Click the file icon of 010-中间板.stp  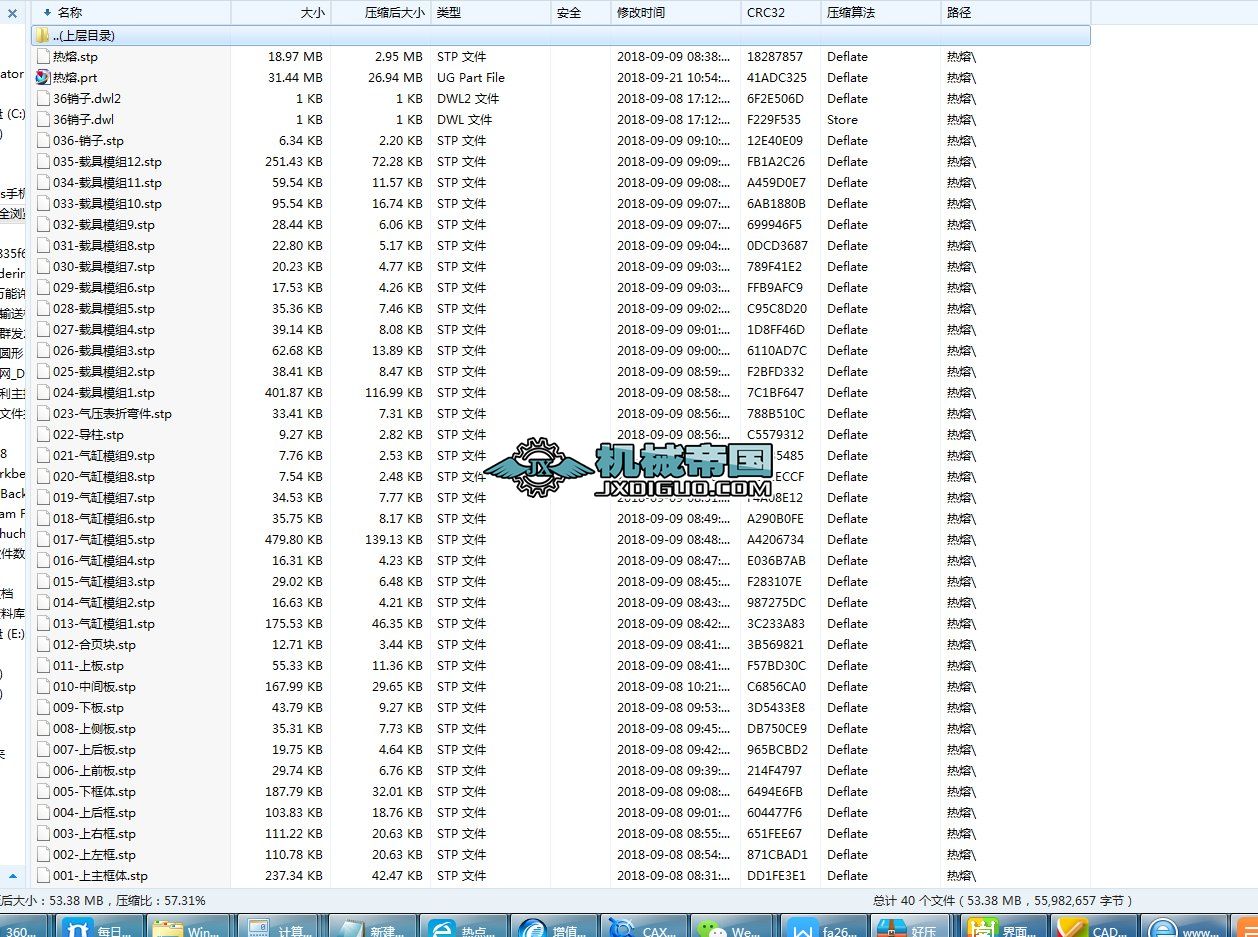(42, 686)
